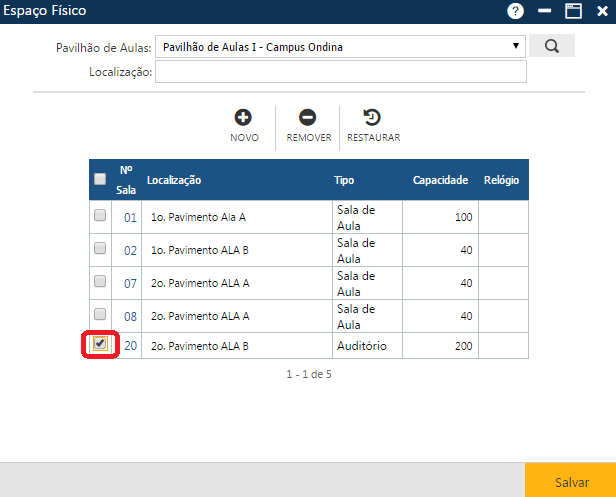
Task: Click the Restaurar restore icon
Action: click(x=373, y=117)
